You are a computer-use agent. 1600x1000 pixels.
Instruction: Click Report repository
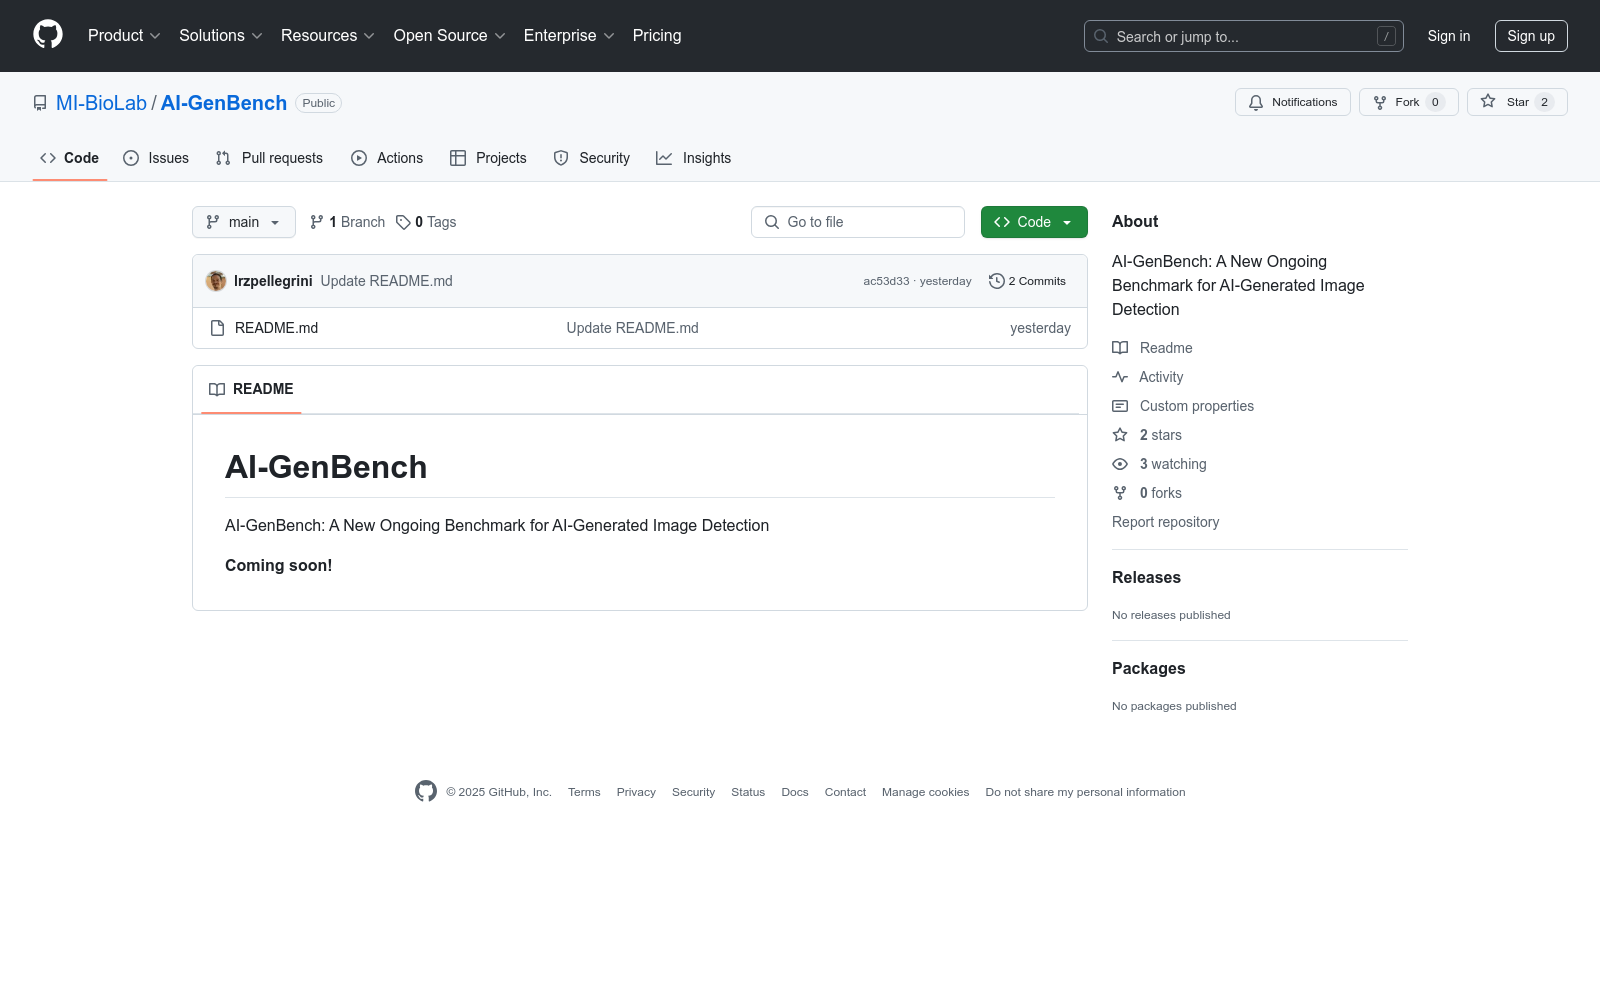point(1165,522)
